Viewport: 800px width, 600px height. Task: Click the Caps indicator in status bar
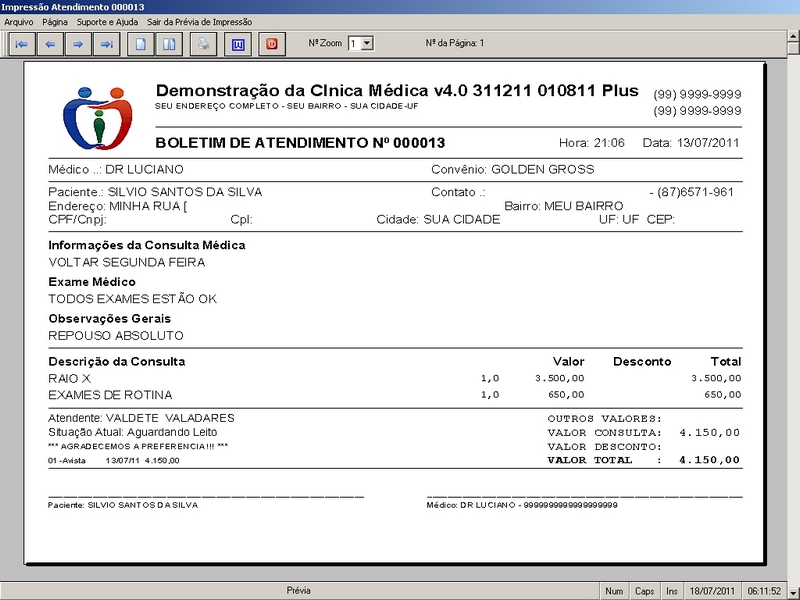click(x=644, y=591)
